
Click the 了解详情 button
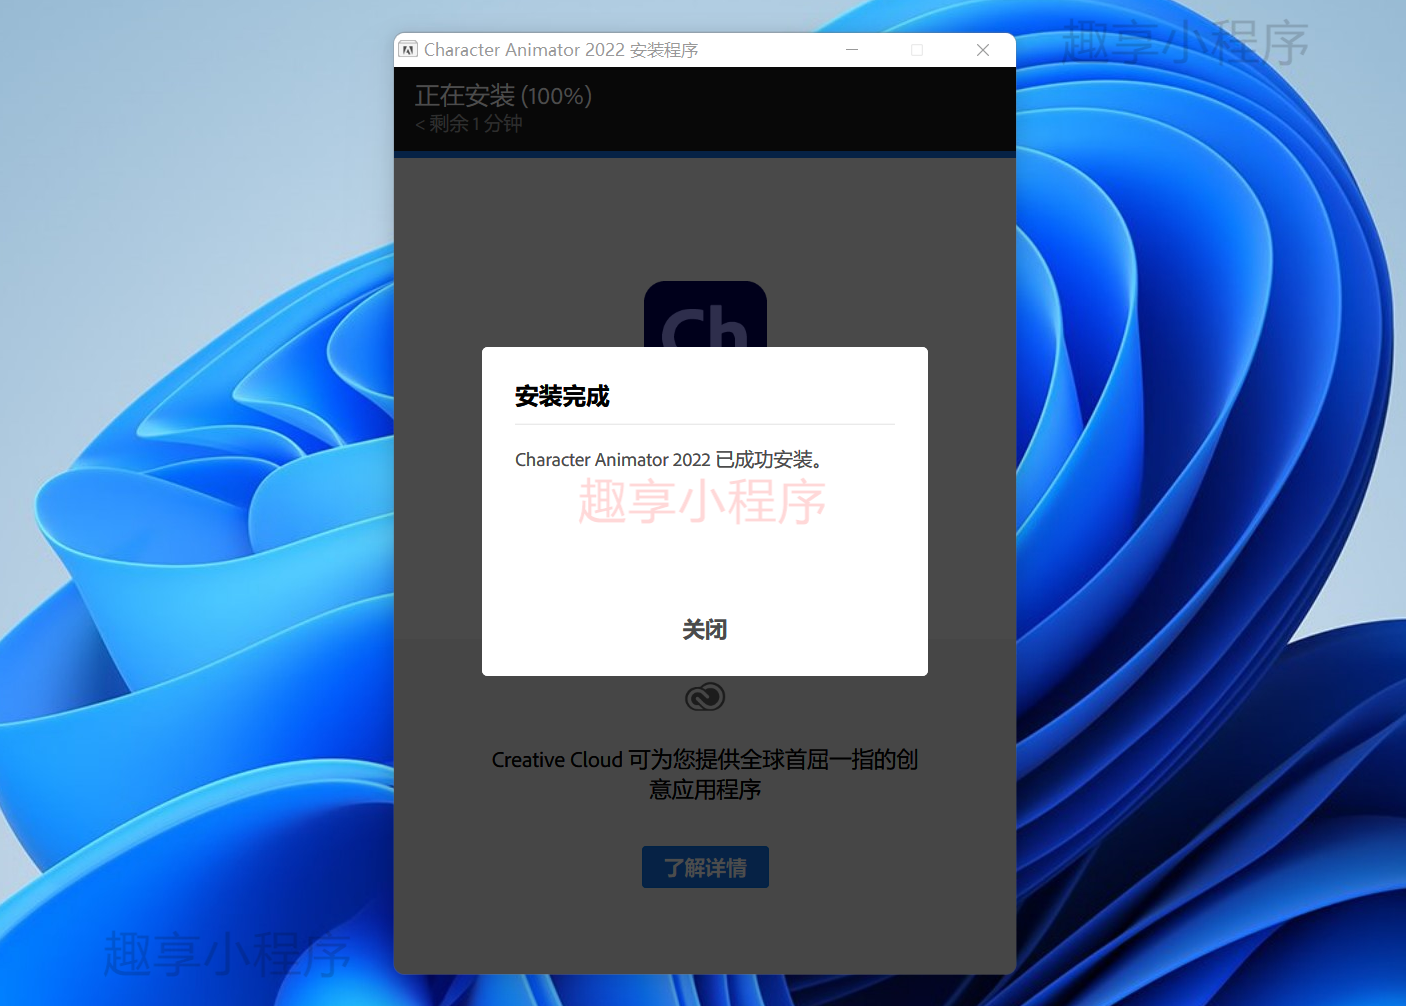(x=705, y=867)
